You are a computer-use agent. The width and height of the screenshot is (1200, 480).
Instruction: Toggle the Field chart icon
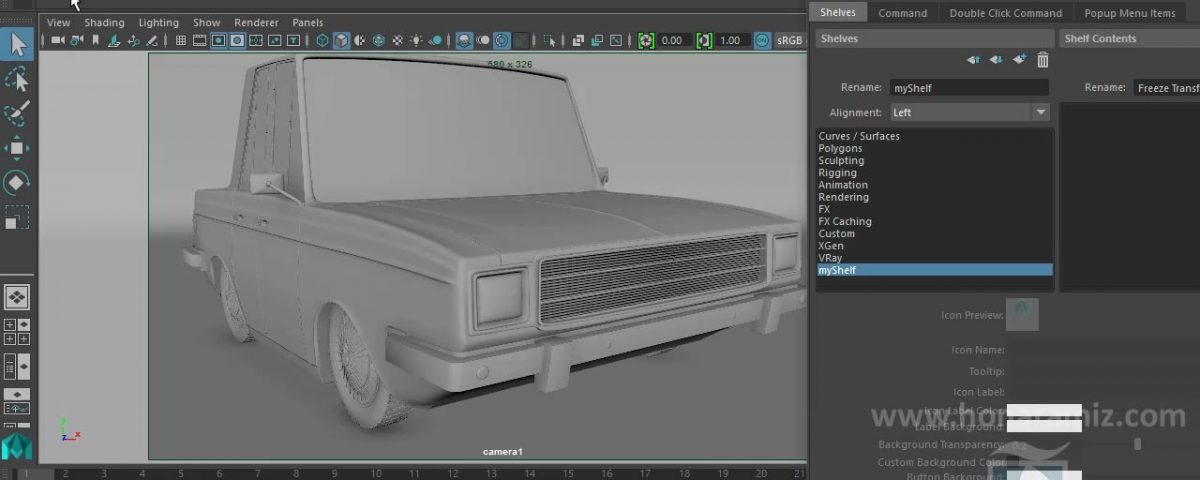255,41
